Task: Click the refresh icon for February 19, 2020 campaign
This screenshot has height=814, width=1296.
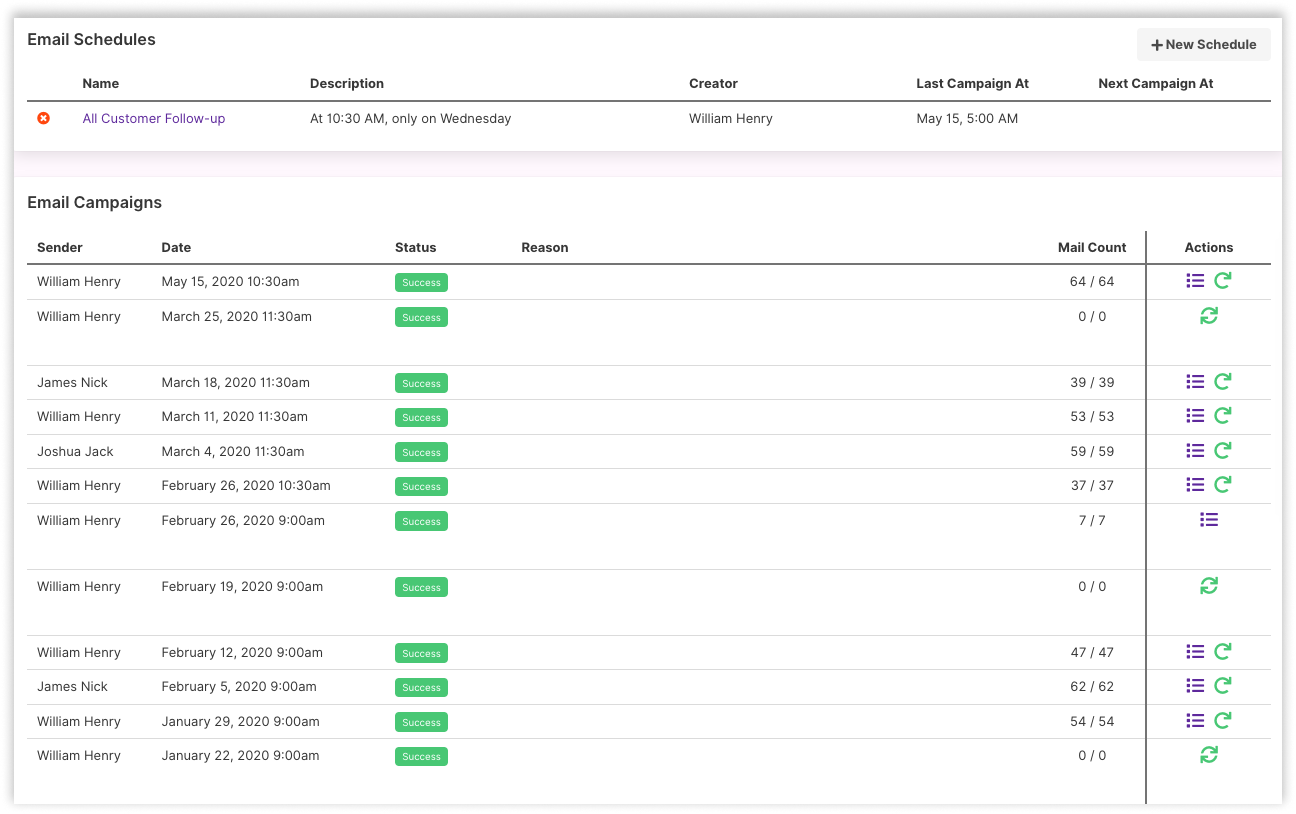Action: coord(1209,586)
